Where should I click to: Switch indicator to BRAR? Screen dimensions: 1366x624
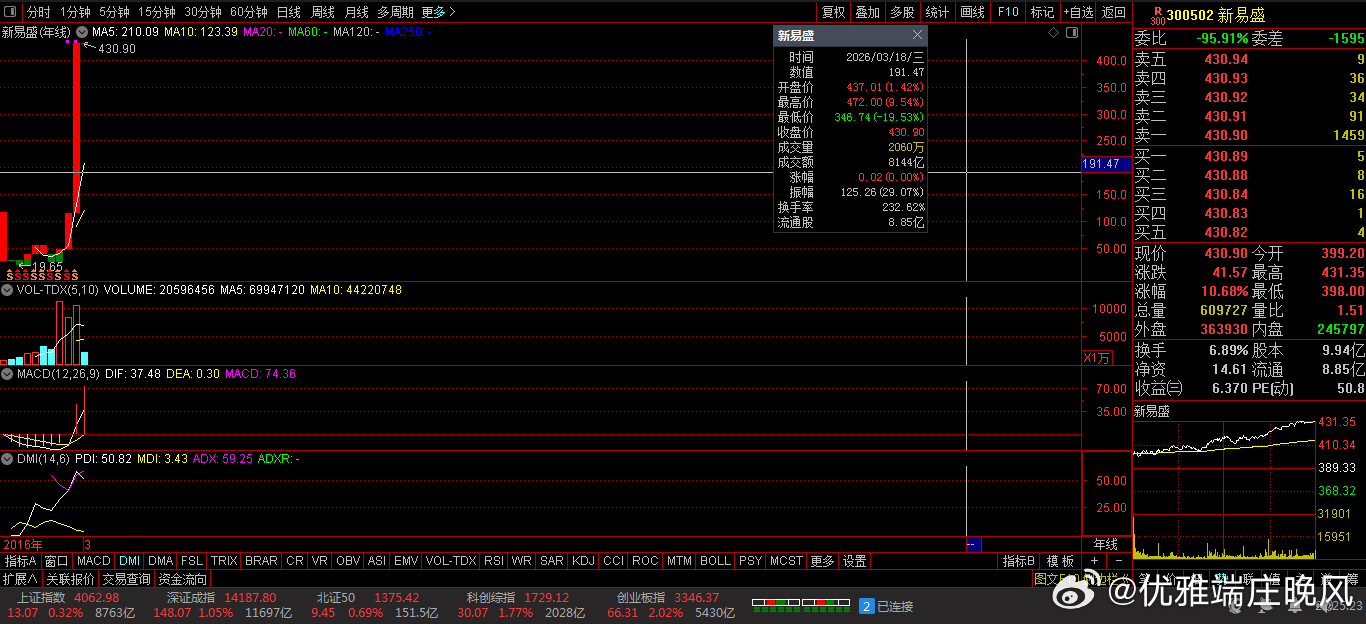(x=261, y=561)
